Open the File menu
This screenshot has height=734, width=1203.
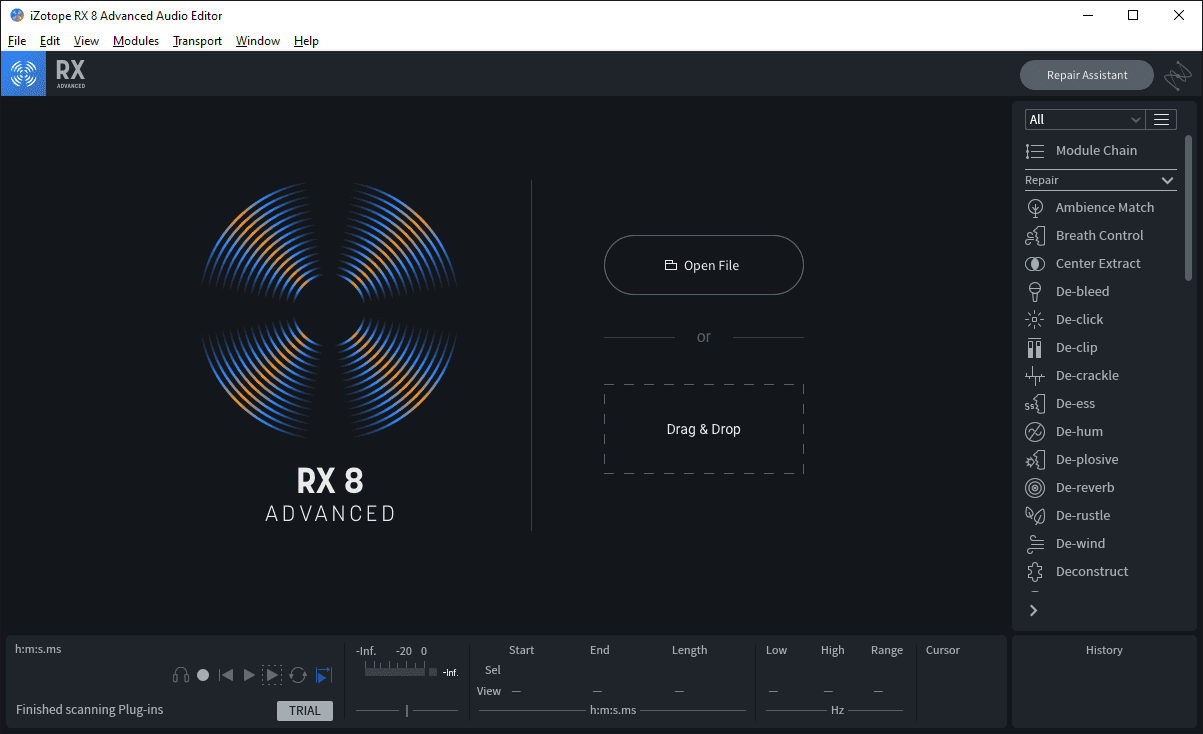(x=17, y=41)
